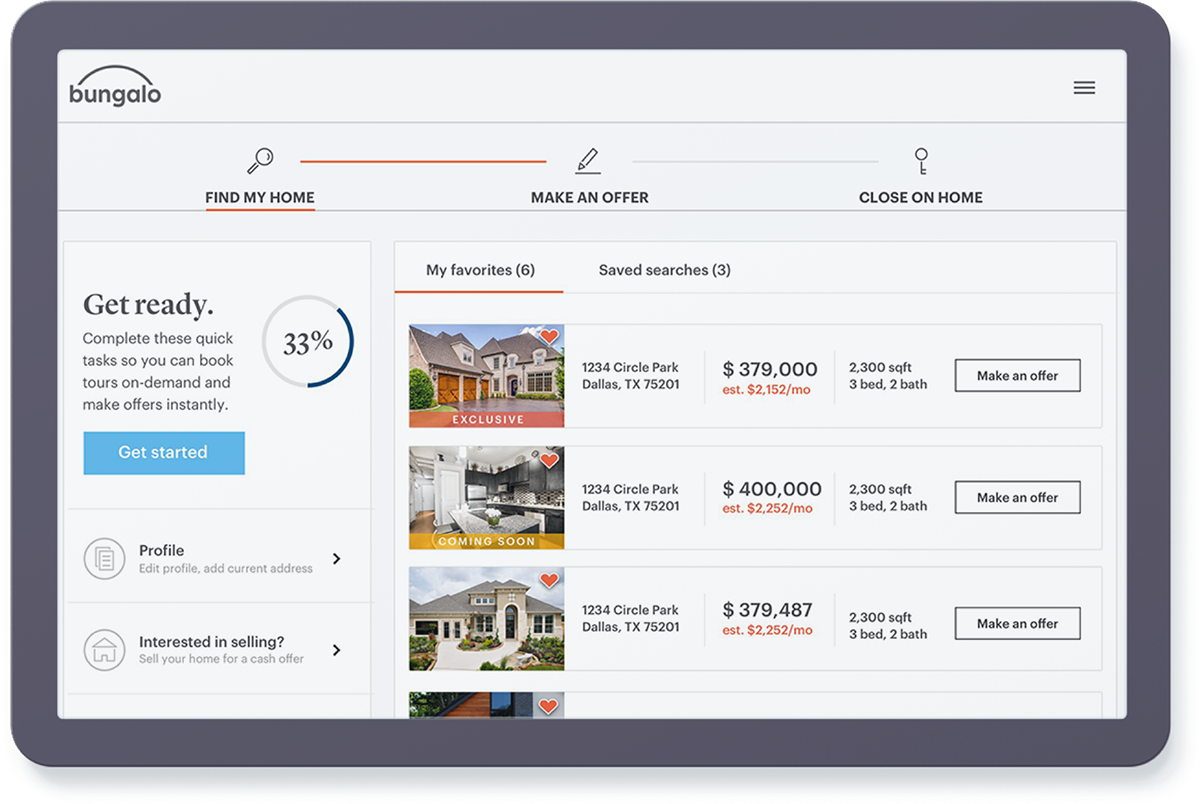The image size is (1200, 804).
Task: Make an offer on the $379,000 home
Action: 1017,376
